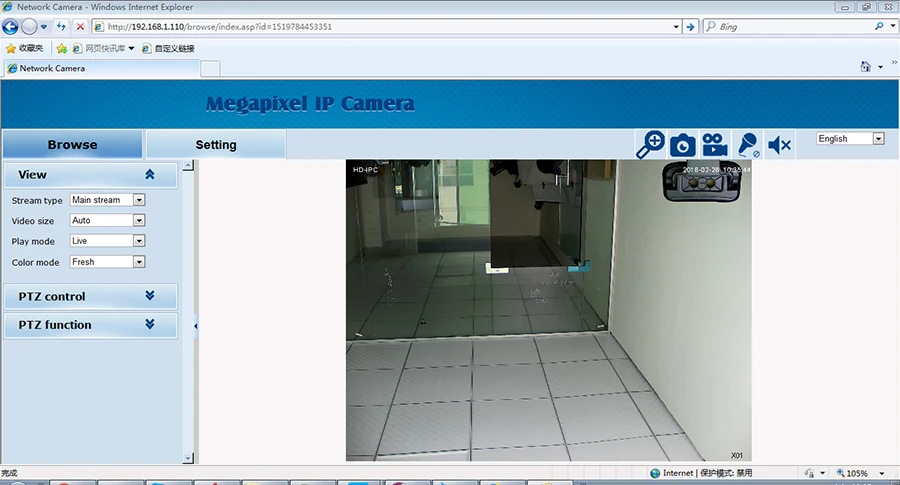Open the web slice gallery link
The height and width of the screenshot is (485, 900).
pos(103,48)
